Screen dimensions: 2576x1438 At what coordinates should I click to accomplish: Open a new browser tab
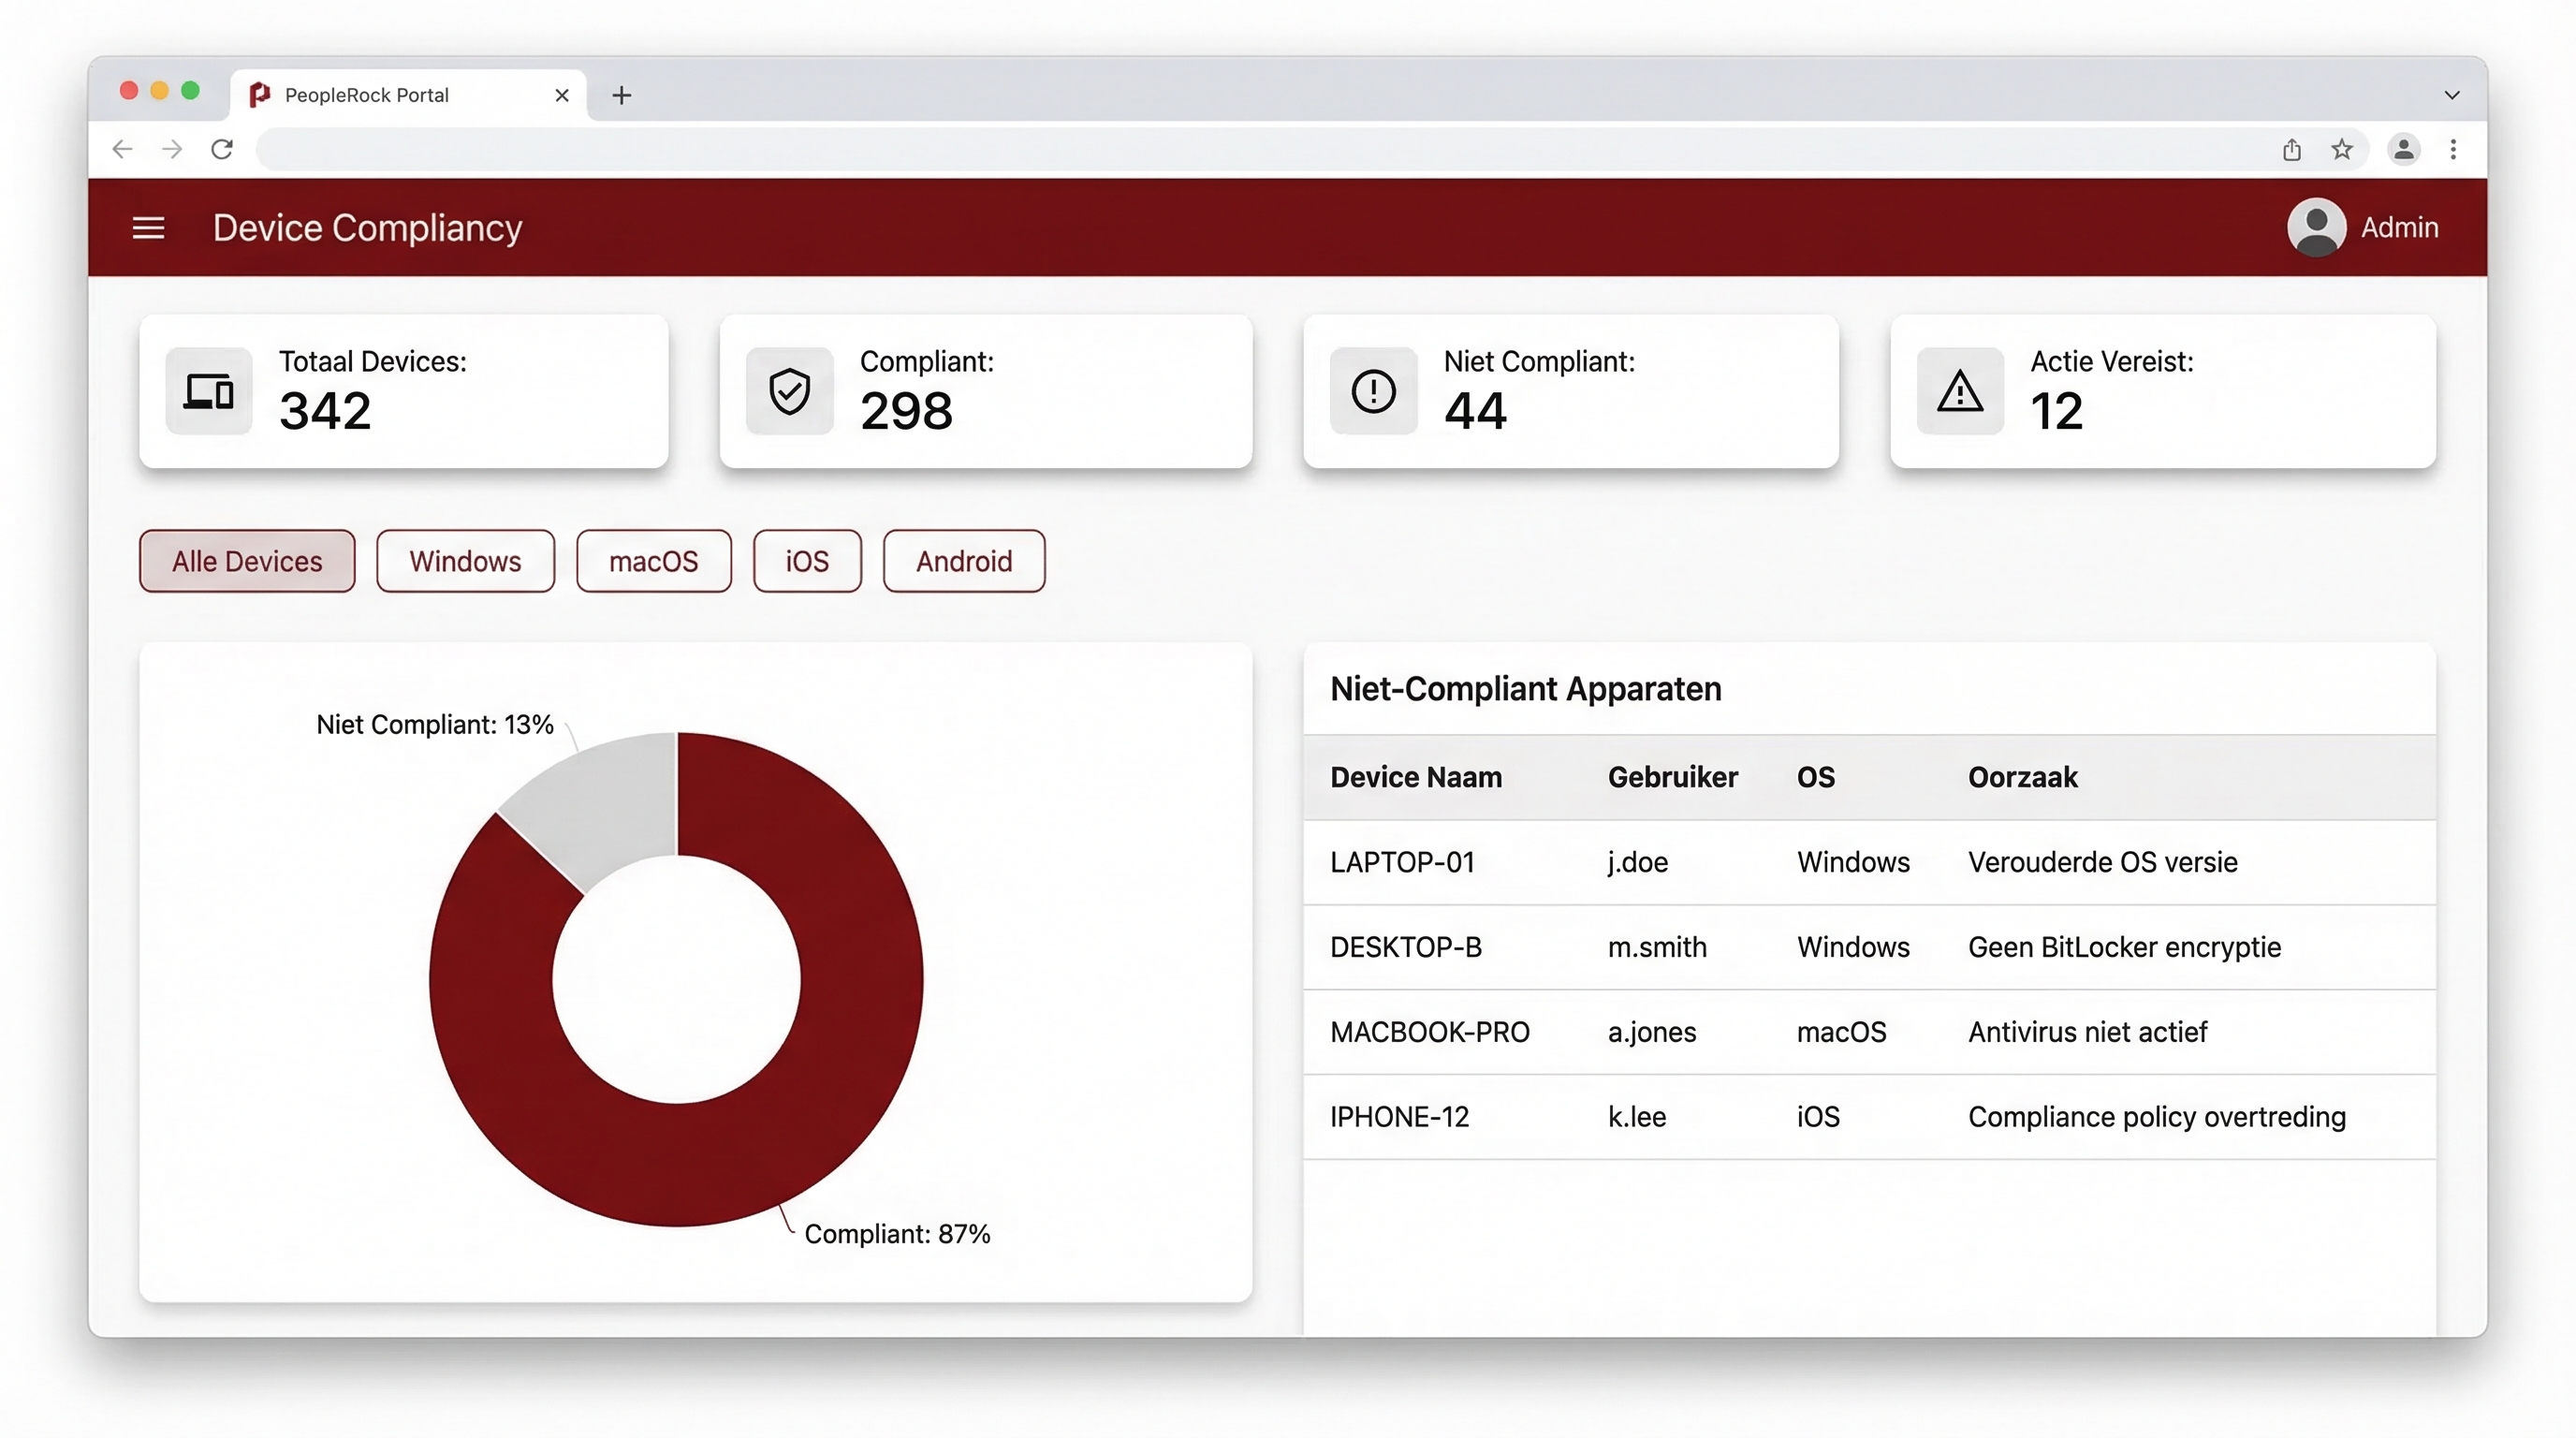(x=622, y=95)
